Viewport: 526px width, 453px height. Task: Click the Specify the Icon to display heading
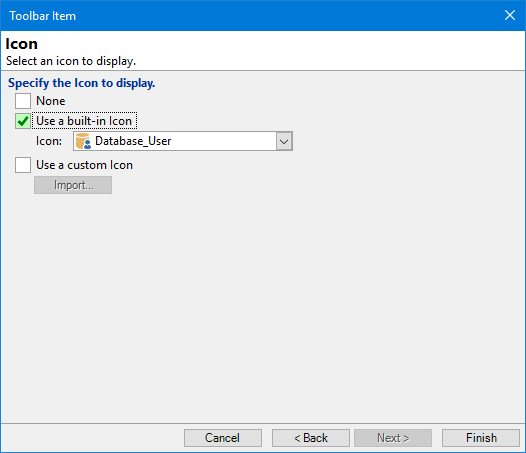pos(82,83)
